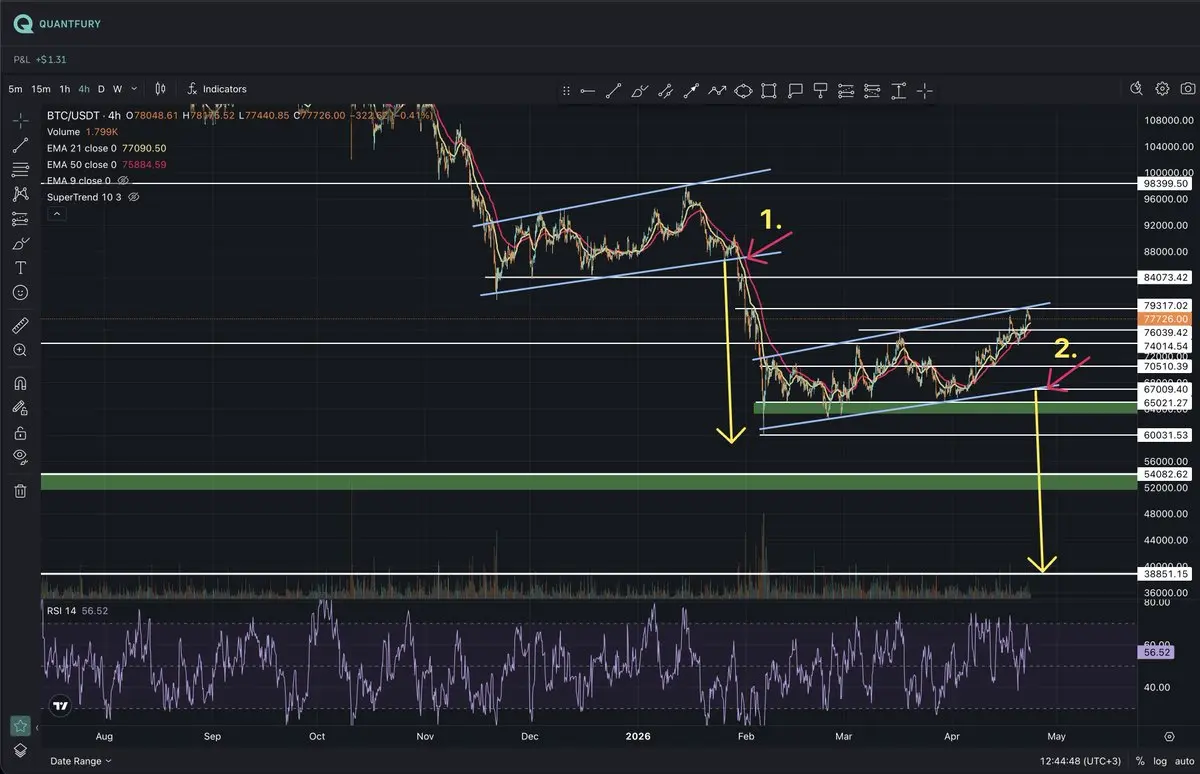Open the Indicators menu
This screenshot has height=774, width=1200.
217,89
